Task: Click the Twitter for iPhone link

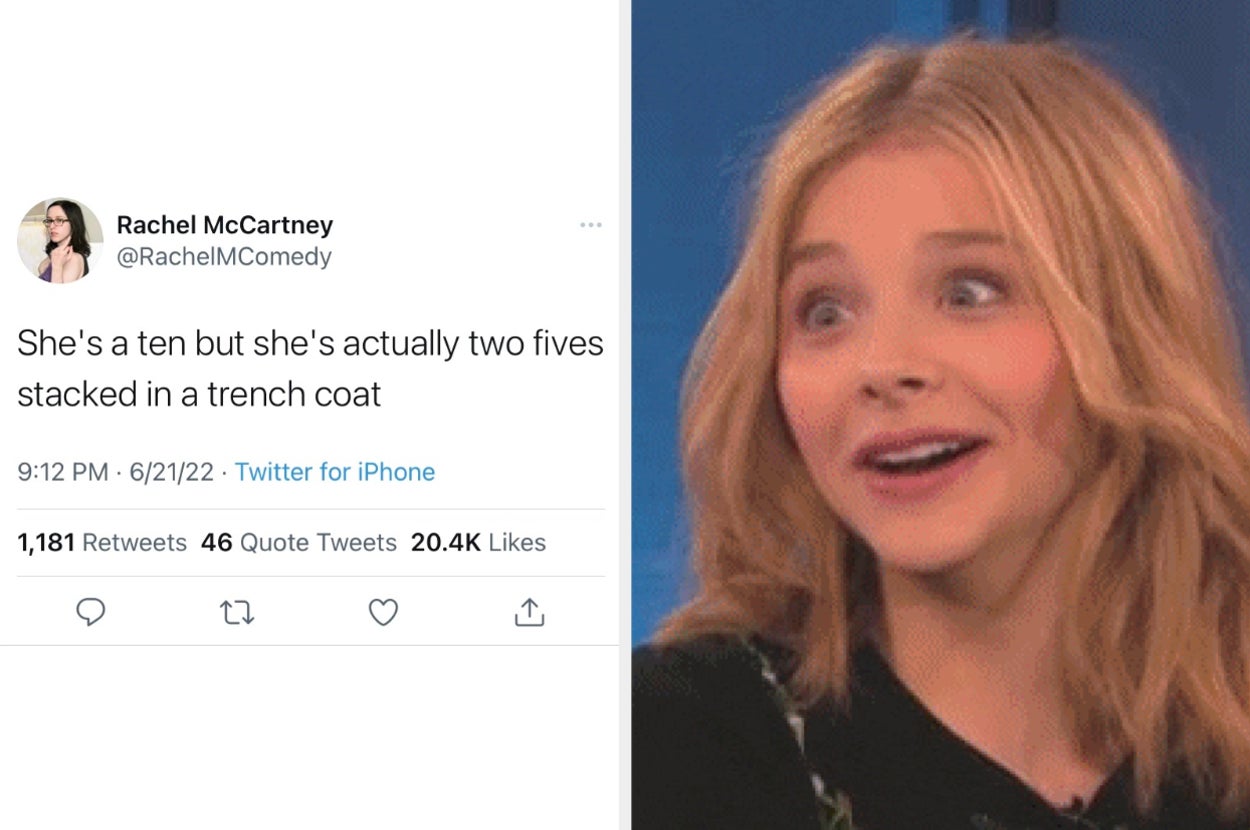Action: point(335,472)
